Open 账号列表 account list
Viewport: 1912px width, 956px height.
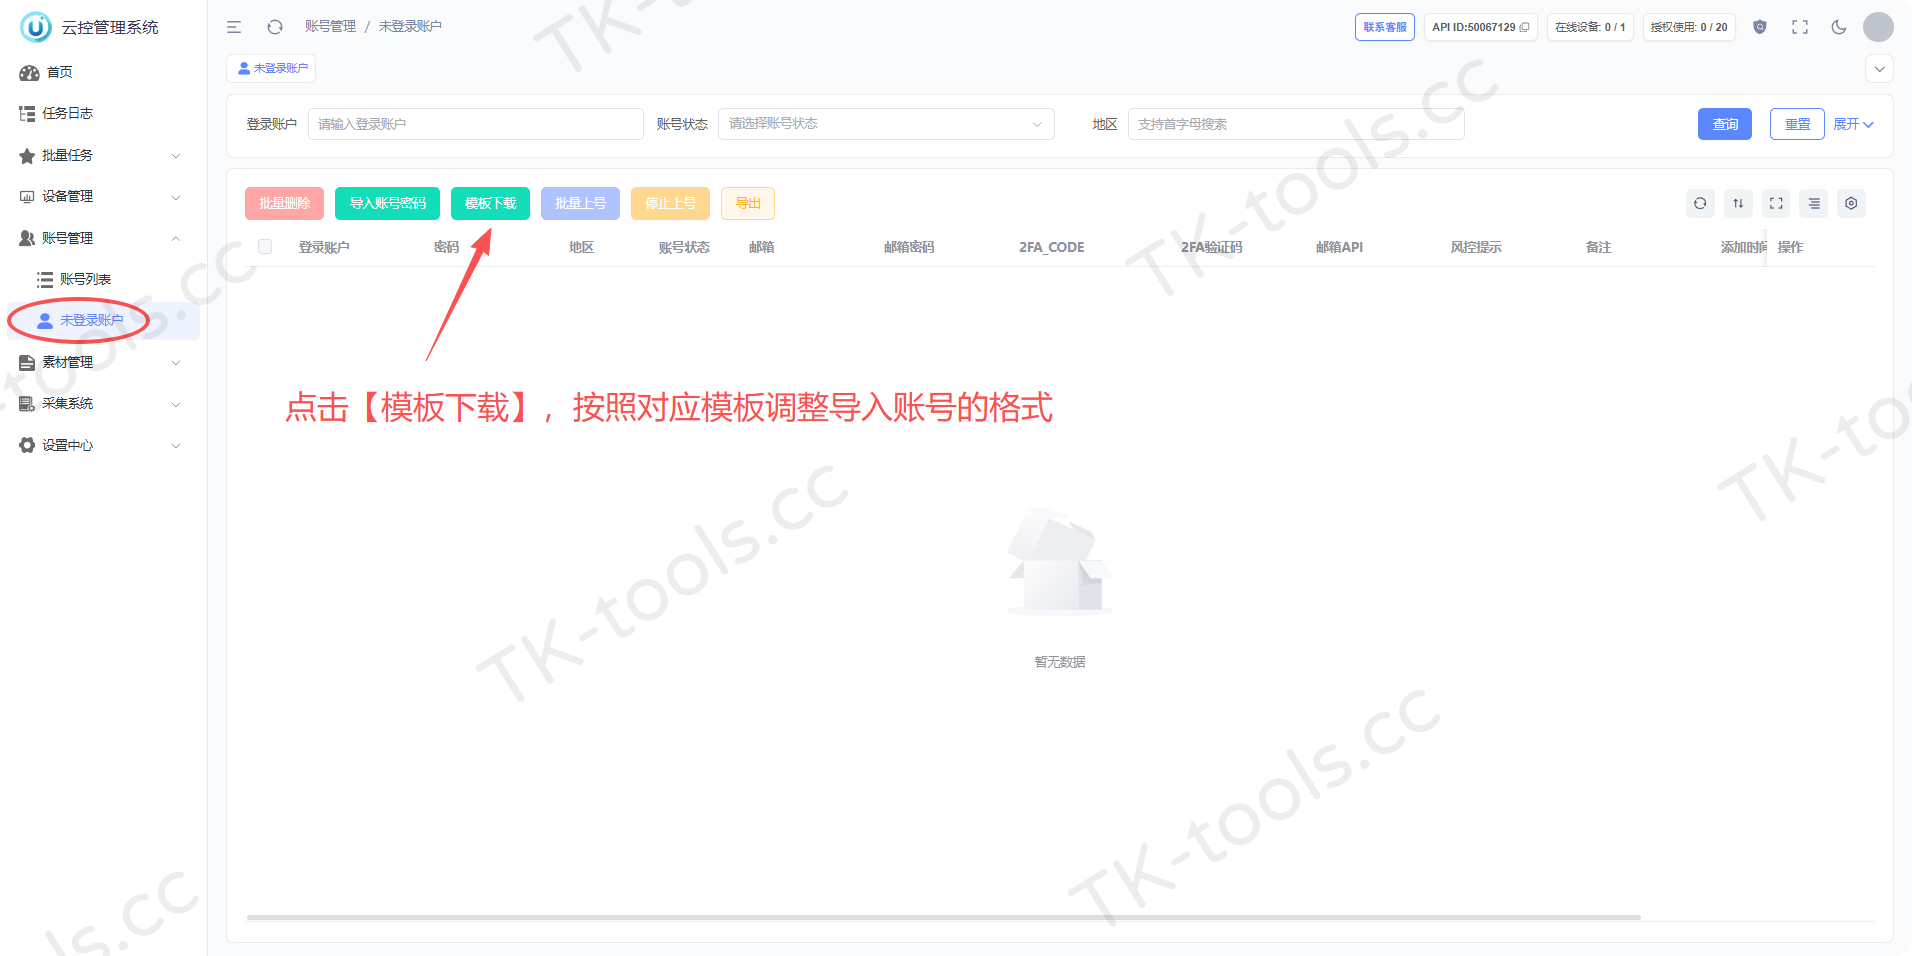click(103, 279)
